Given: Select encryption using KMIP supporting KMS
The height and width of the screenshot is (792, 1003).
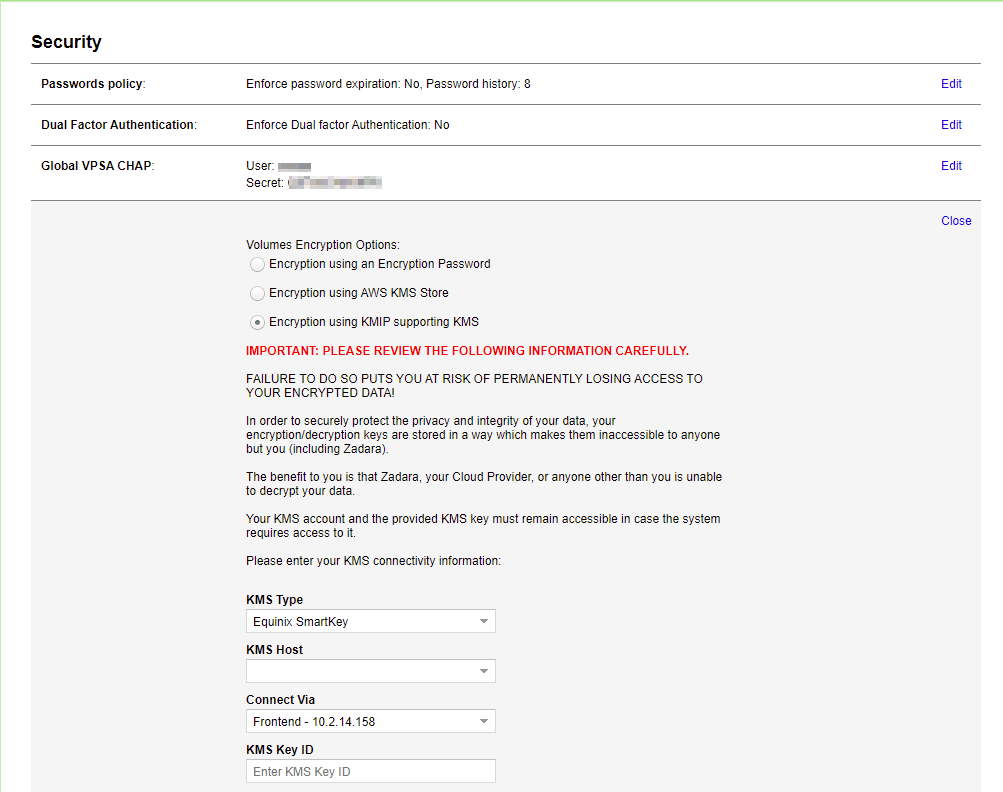Looking at the screenshot, I should click(257, 322).
